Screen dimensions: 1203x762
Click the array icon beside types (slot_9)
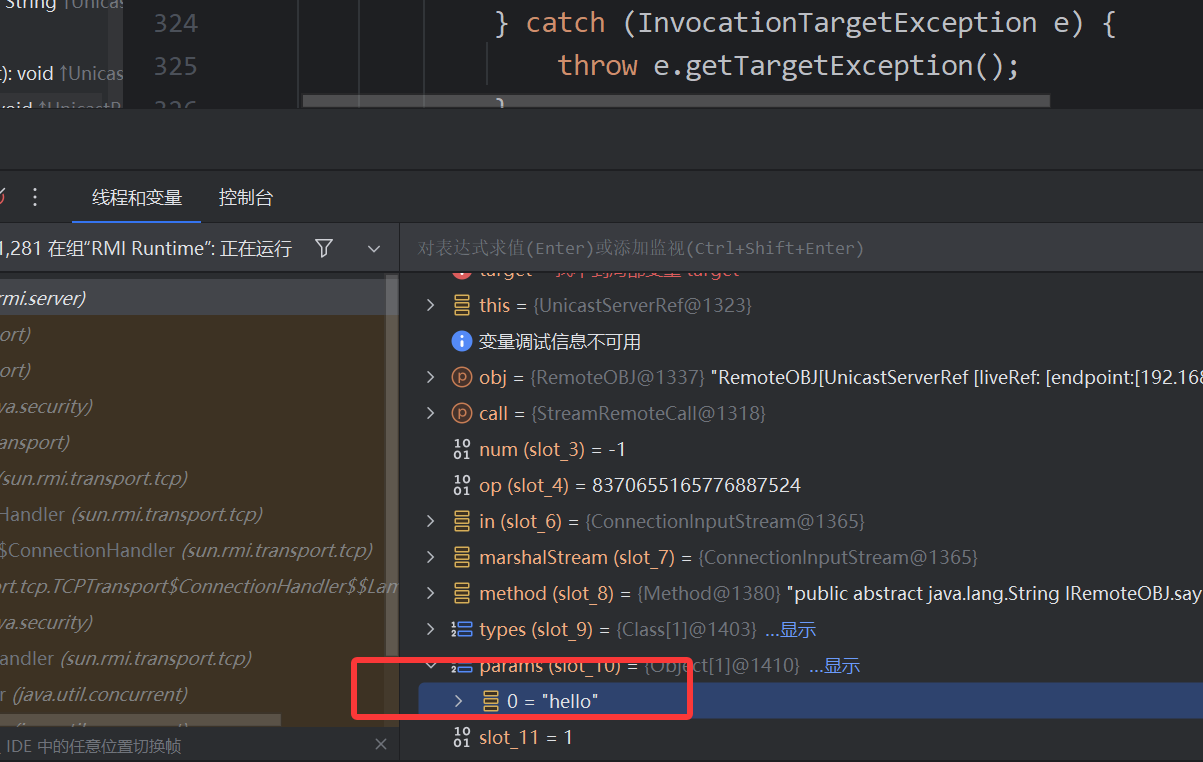(461, 629)
